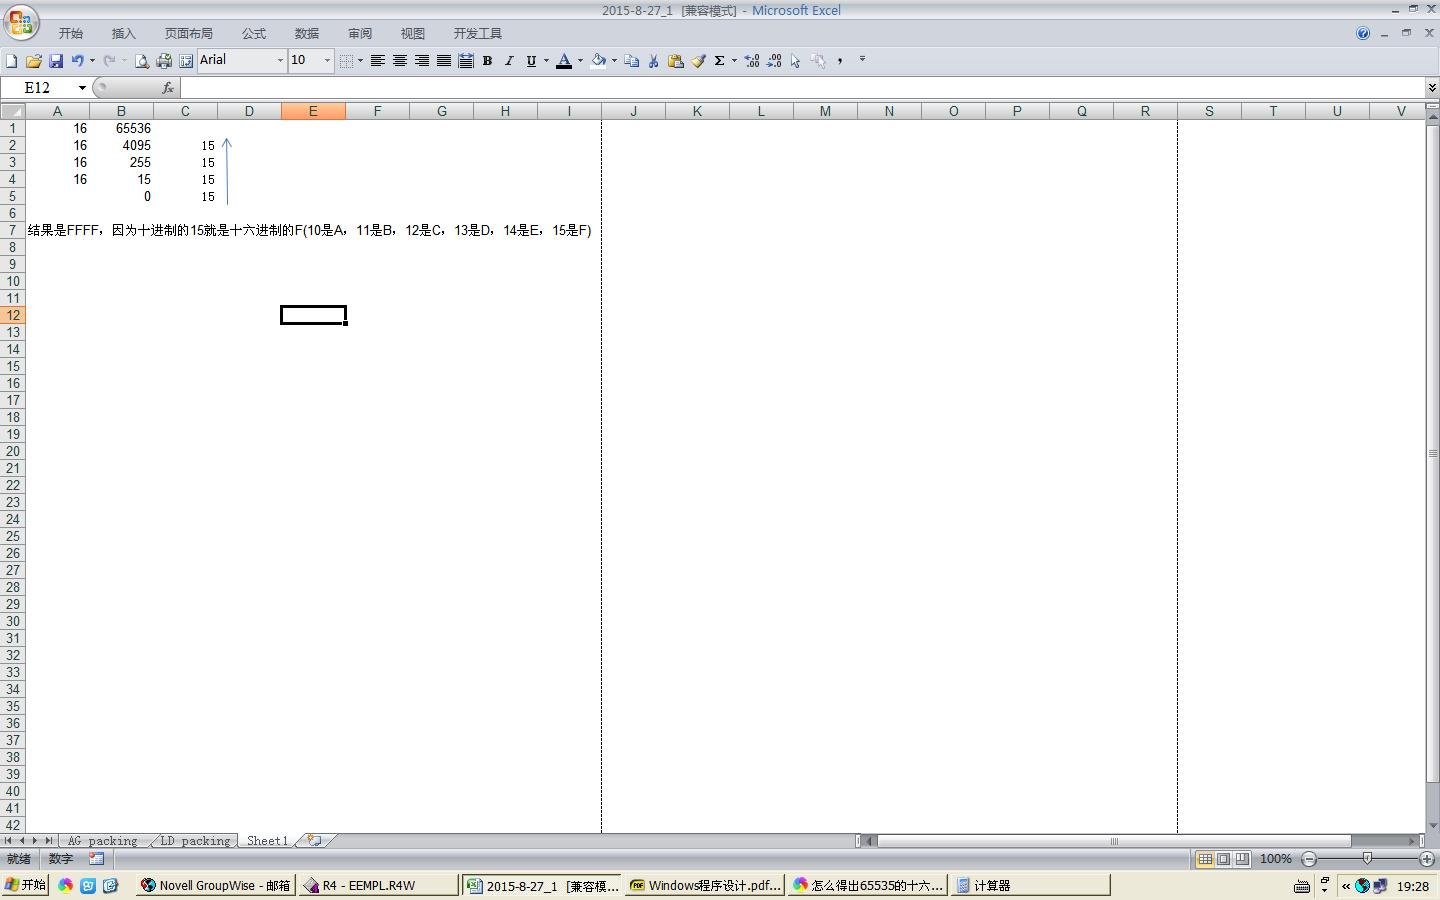This screenshot has width=1440, height=900.
Task: Toggle bold formatting
Action: 487,61
